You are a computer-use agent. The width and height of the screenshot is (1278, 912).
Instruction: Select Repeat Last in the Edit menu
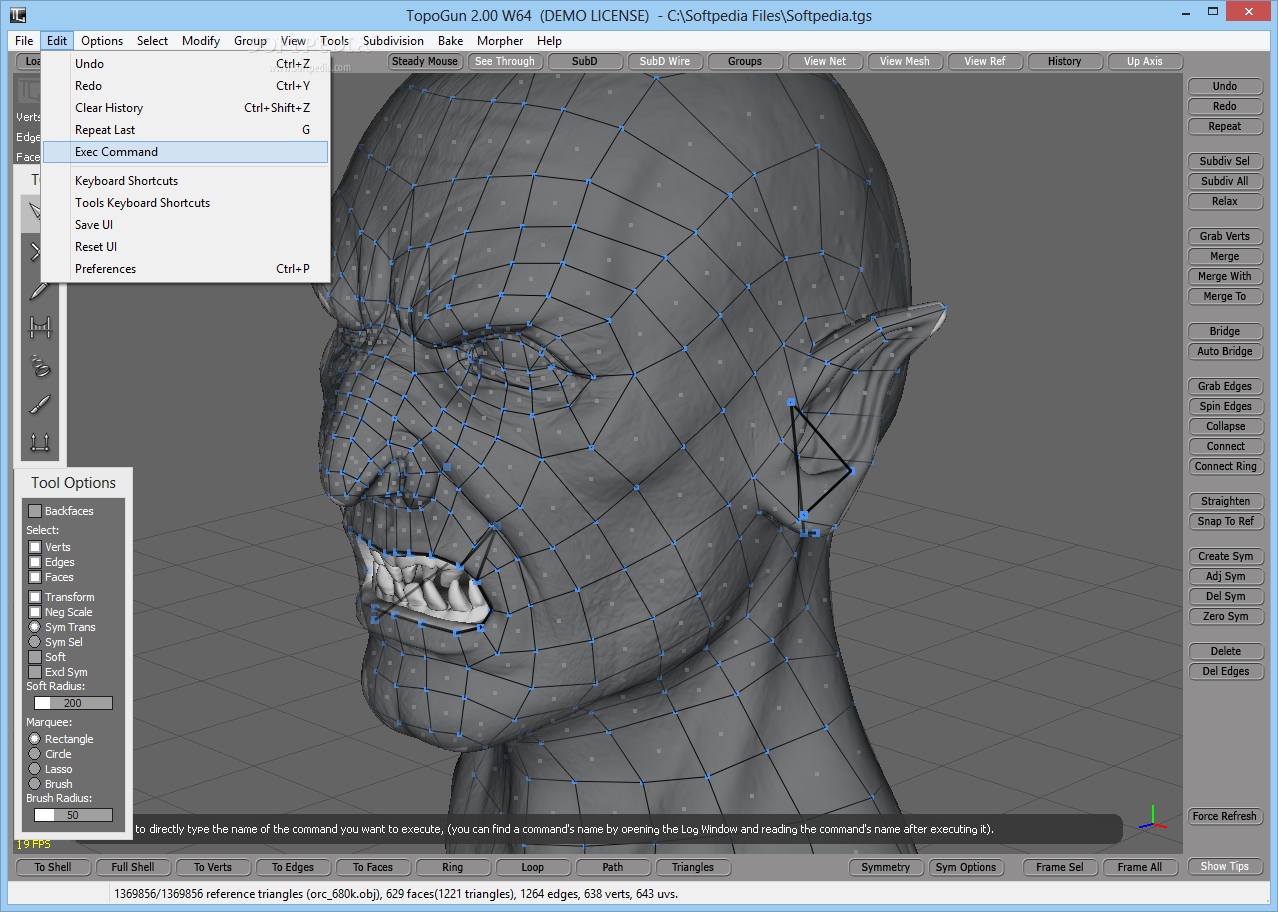186,130
